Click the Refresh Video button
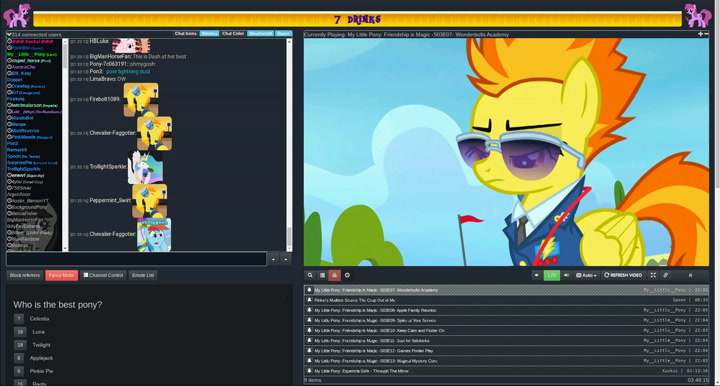This screenshot has width=720, height=386. tap(623, 275)
